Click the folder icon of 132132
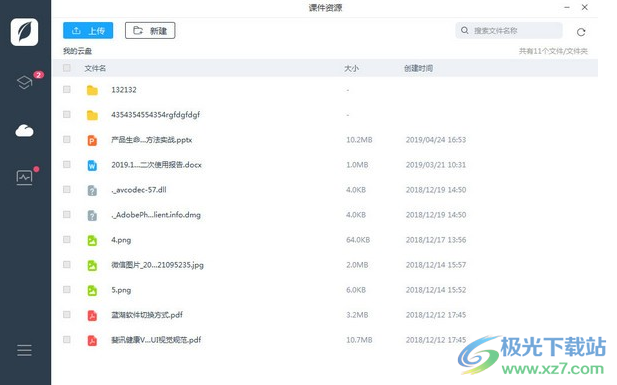Screen dimensions: 617x385 [92, 90]
